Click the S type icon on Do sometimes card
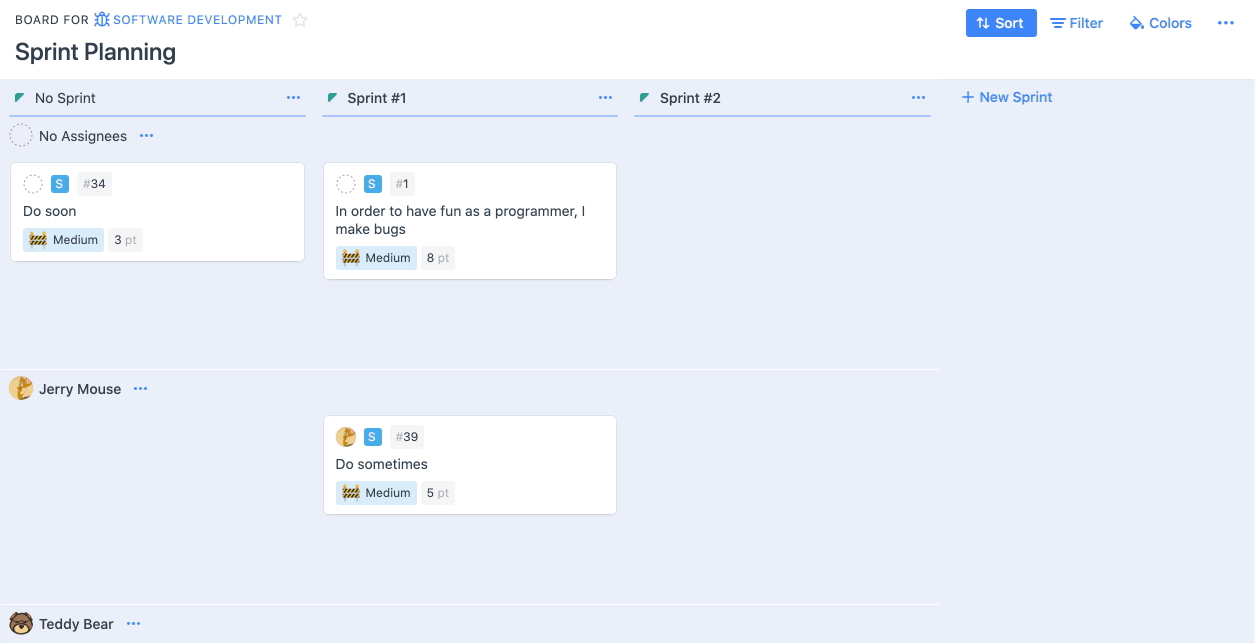 [372, 436]
